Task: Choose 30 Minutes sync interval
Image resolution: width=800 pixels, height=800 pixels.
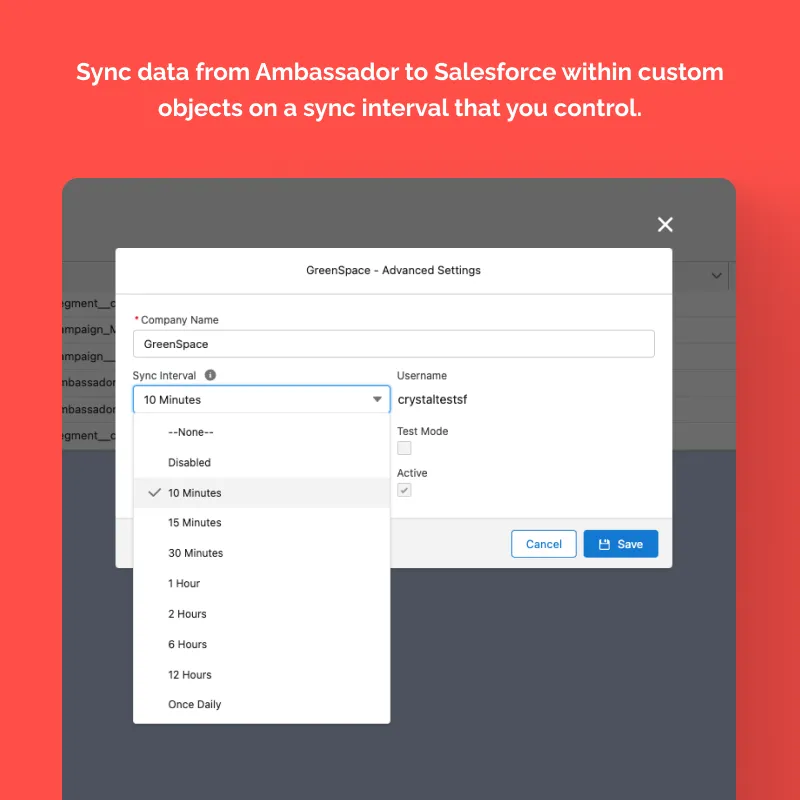Action: click(261, 553)
